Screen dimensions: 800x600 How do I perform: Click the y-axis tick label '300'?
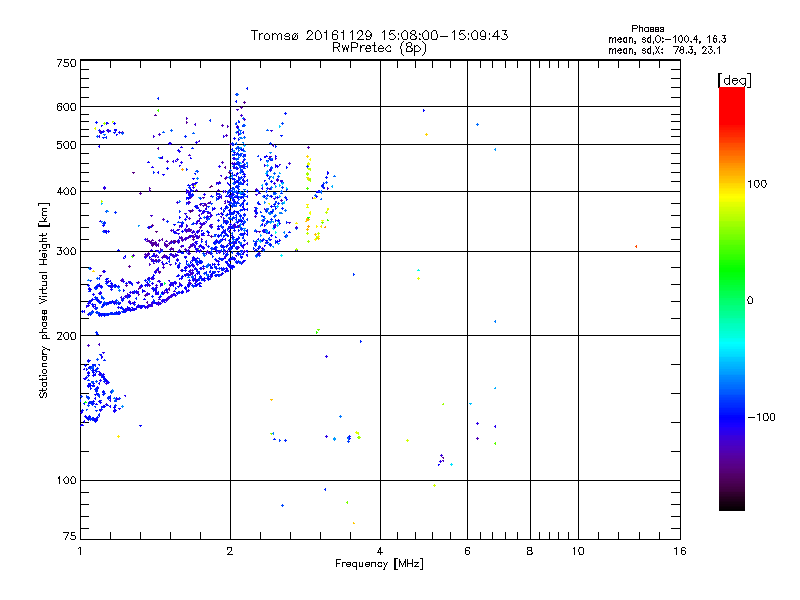tap(66, 252)
